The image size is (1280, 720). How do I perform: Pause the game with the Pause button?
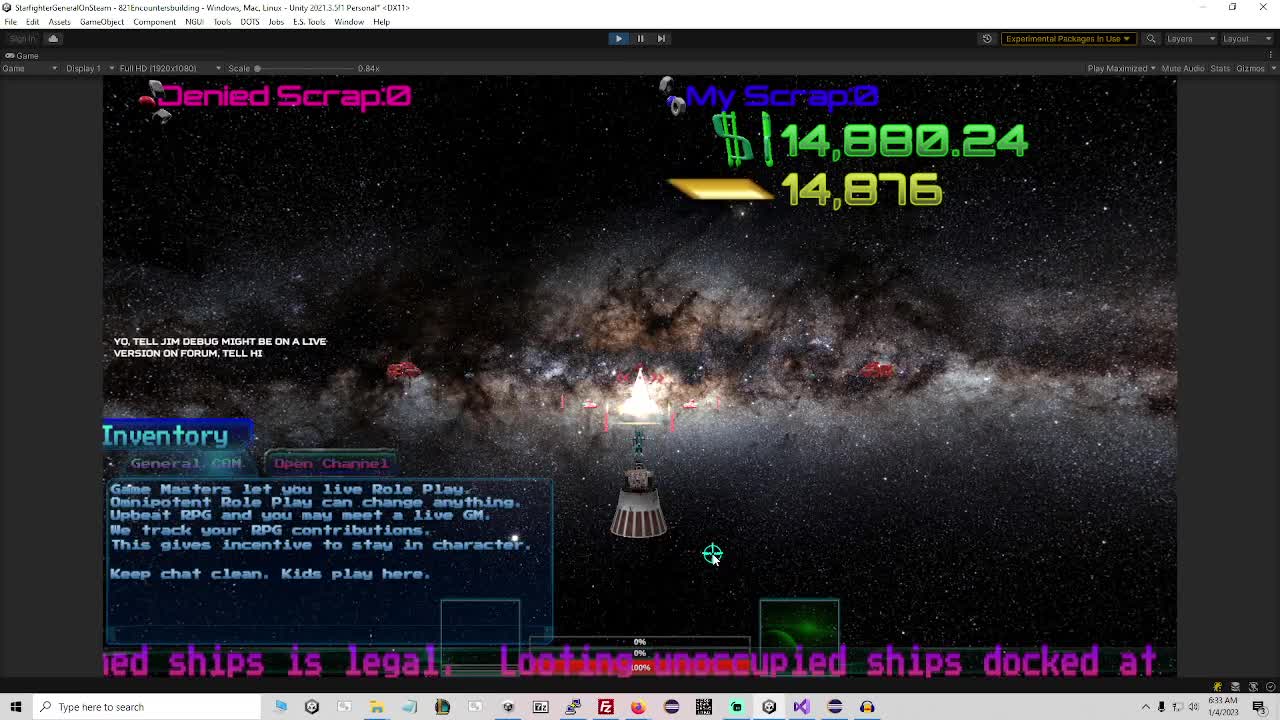point(640,38)
